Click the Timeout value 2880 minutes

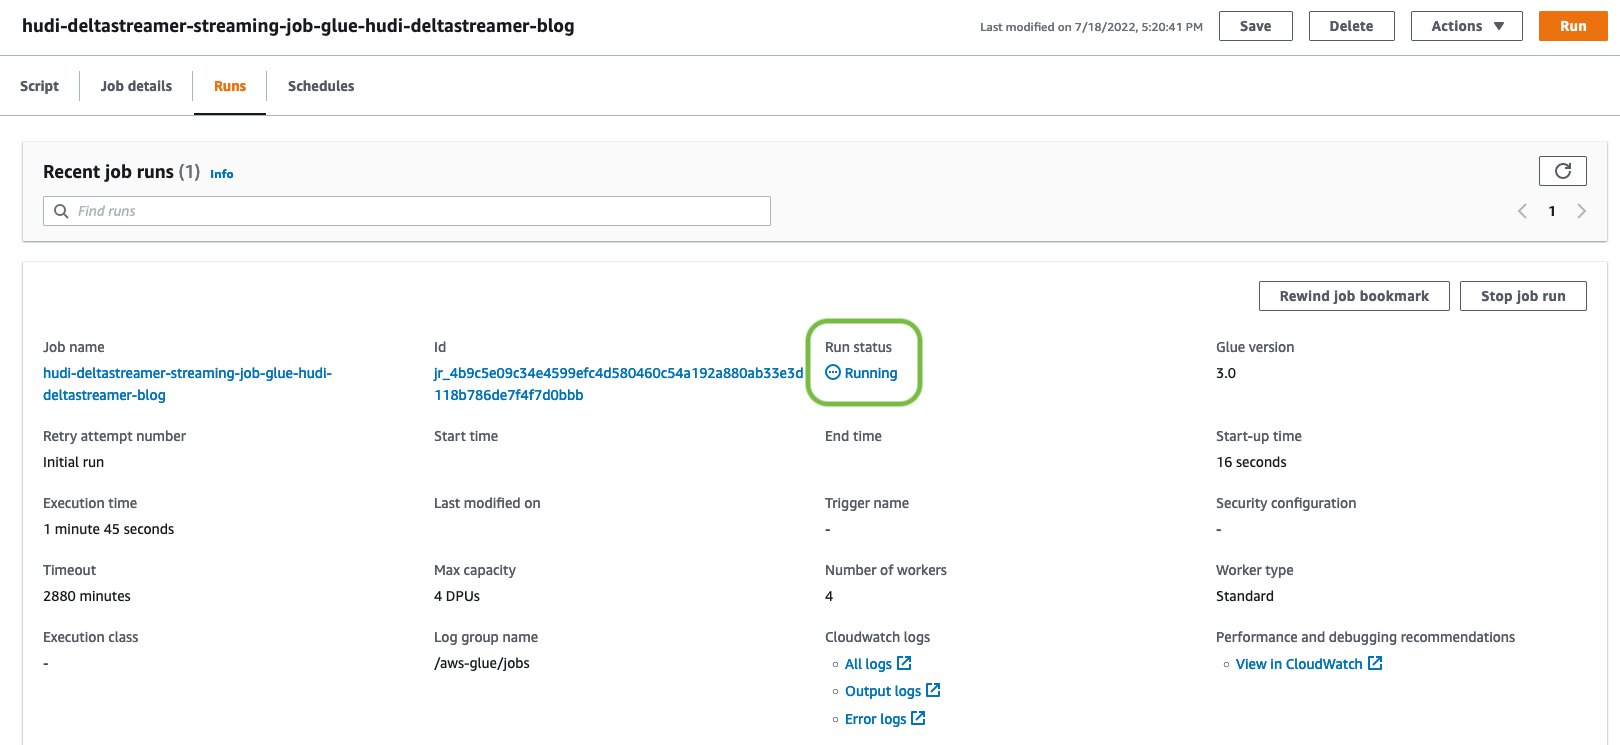[x=87, y=596]
